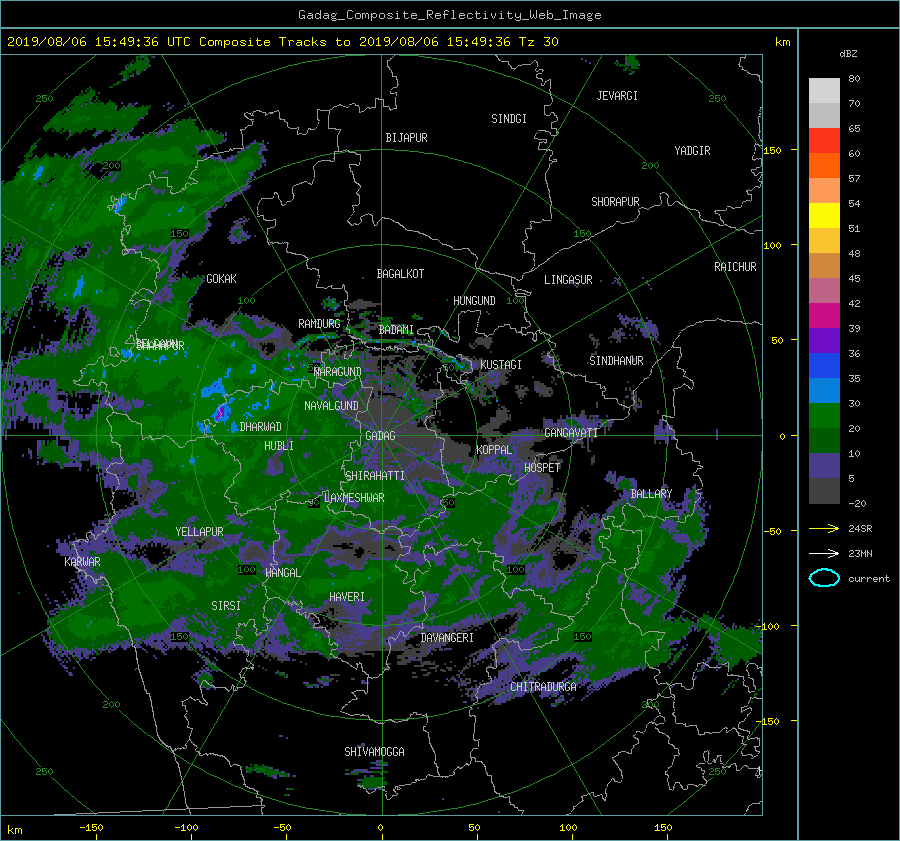This screenshot has height=841, width=900.
Task: Click the HANGAL city label
Action: [x=283, y=573]
